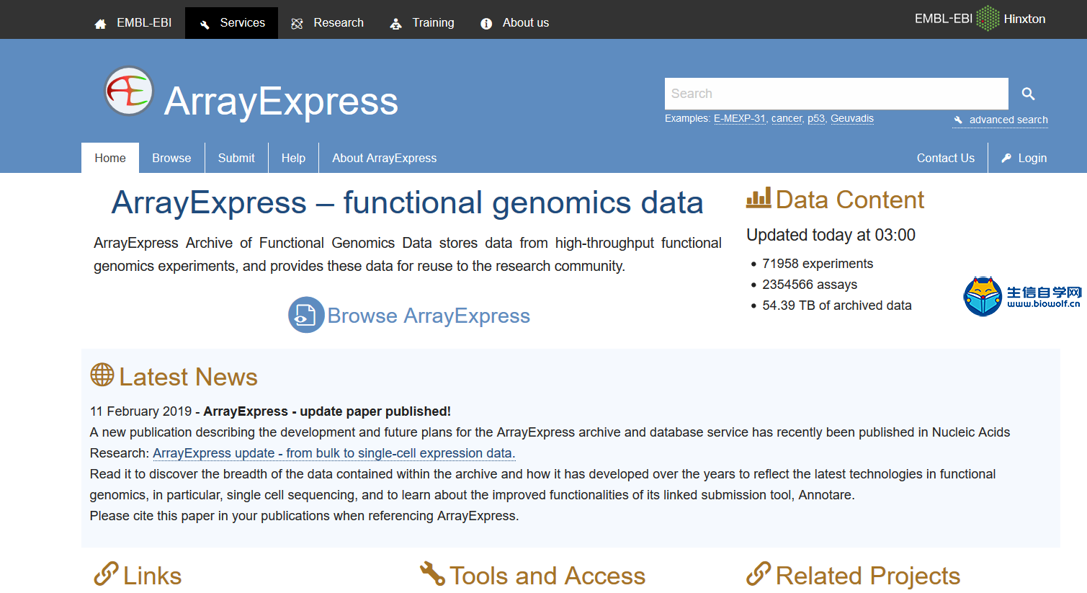This screenshot has width=1087, height=593.
Task: Open the Contact Us tab
Action: click(x=946, y=158)
